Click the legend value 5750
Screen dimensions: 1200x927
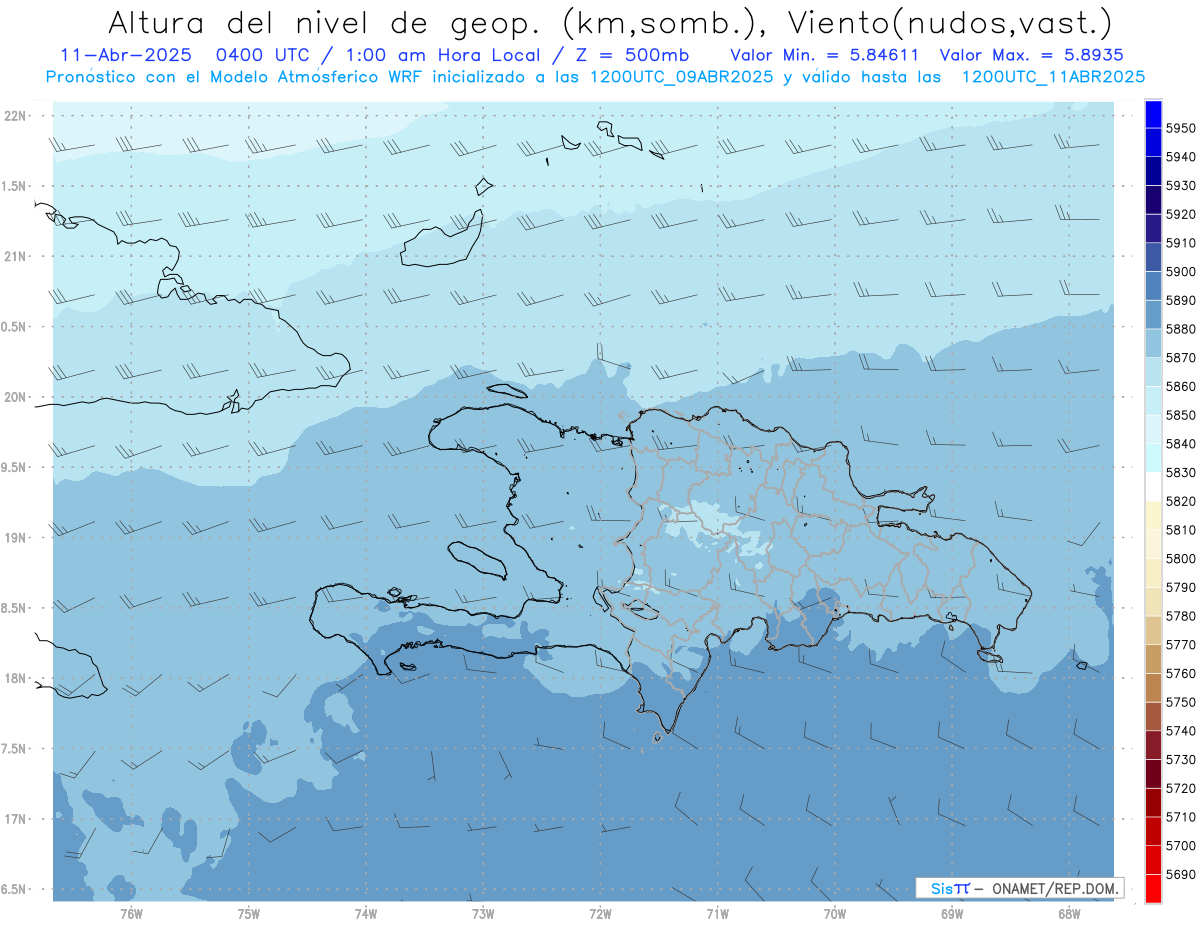[1180, 702]
